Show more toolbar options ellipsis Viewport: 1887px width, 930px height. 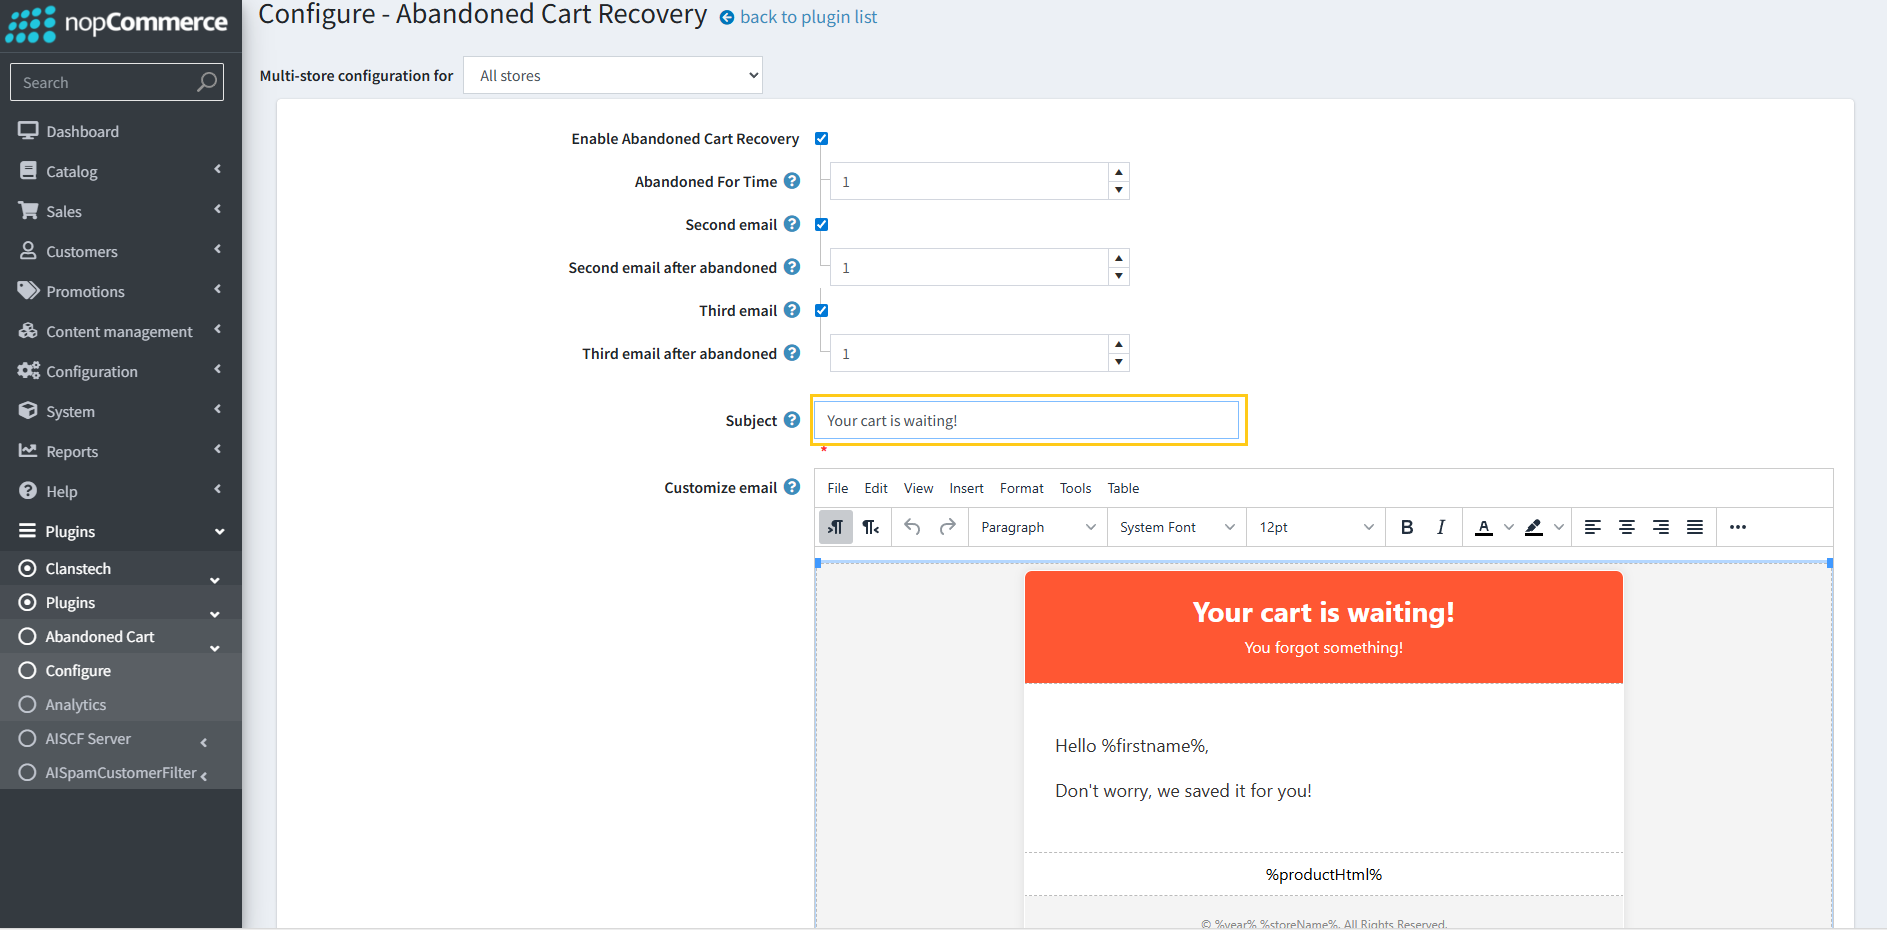(1738, 527)
